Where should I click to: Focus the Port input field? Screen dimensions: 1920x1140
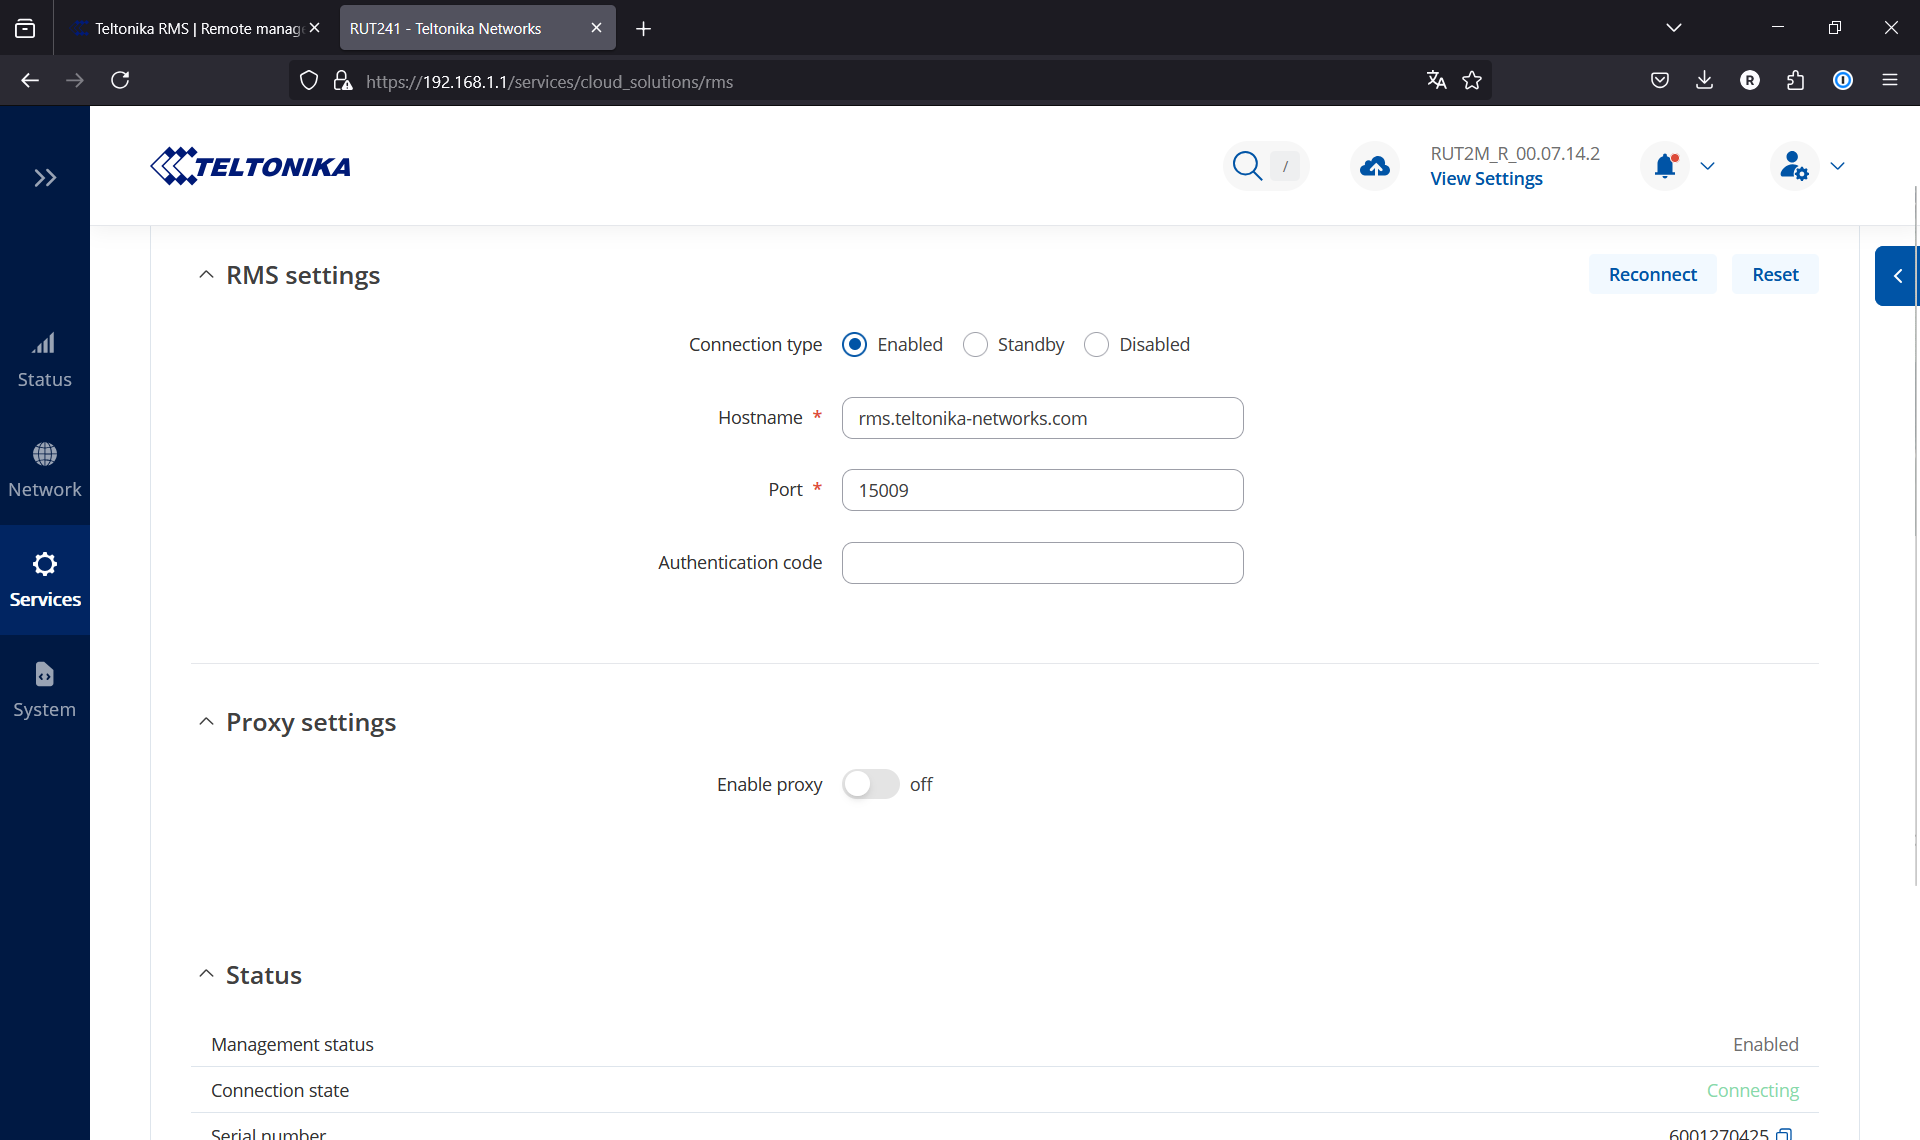(x=1042, y=490)
